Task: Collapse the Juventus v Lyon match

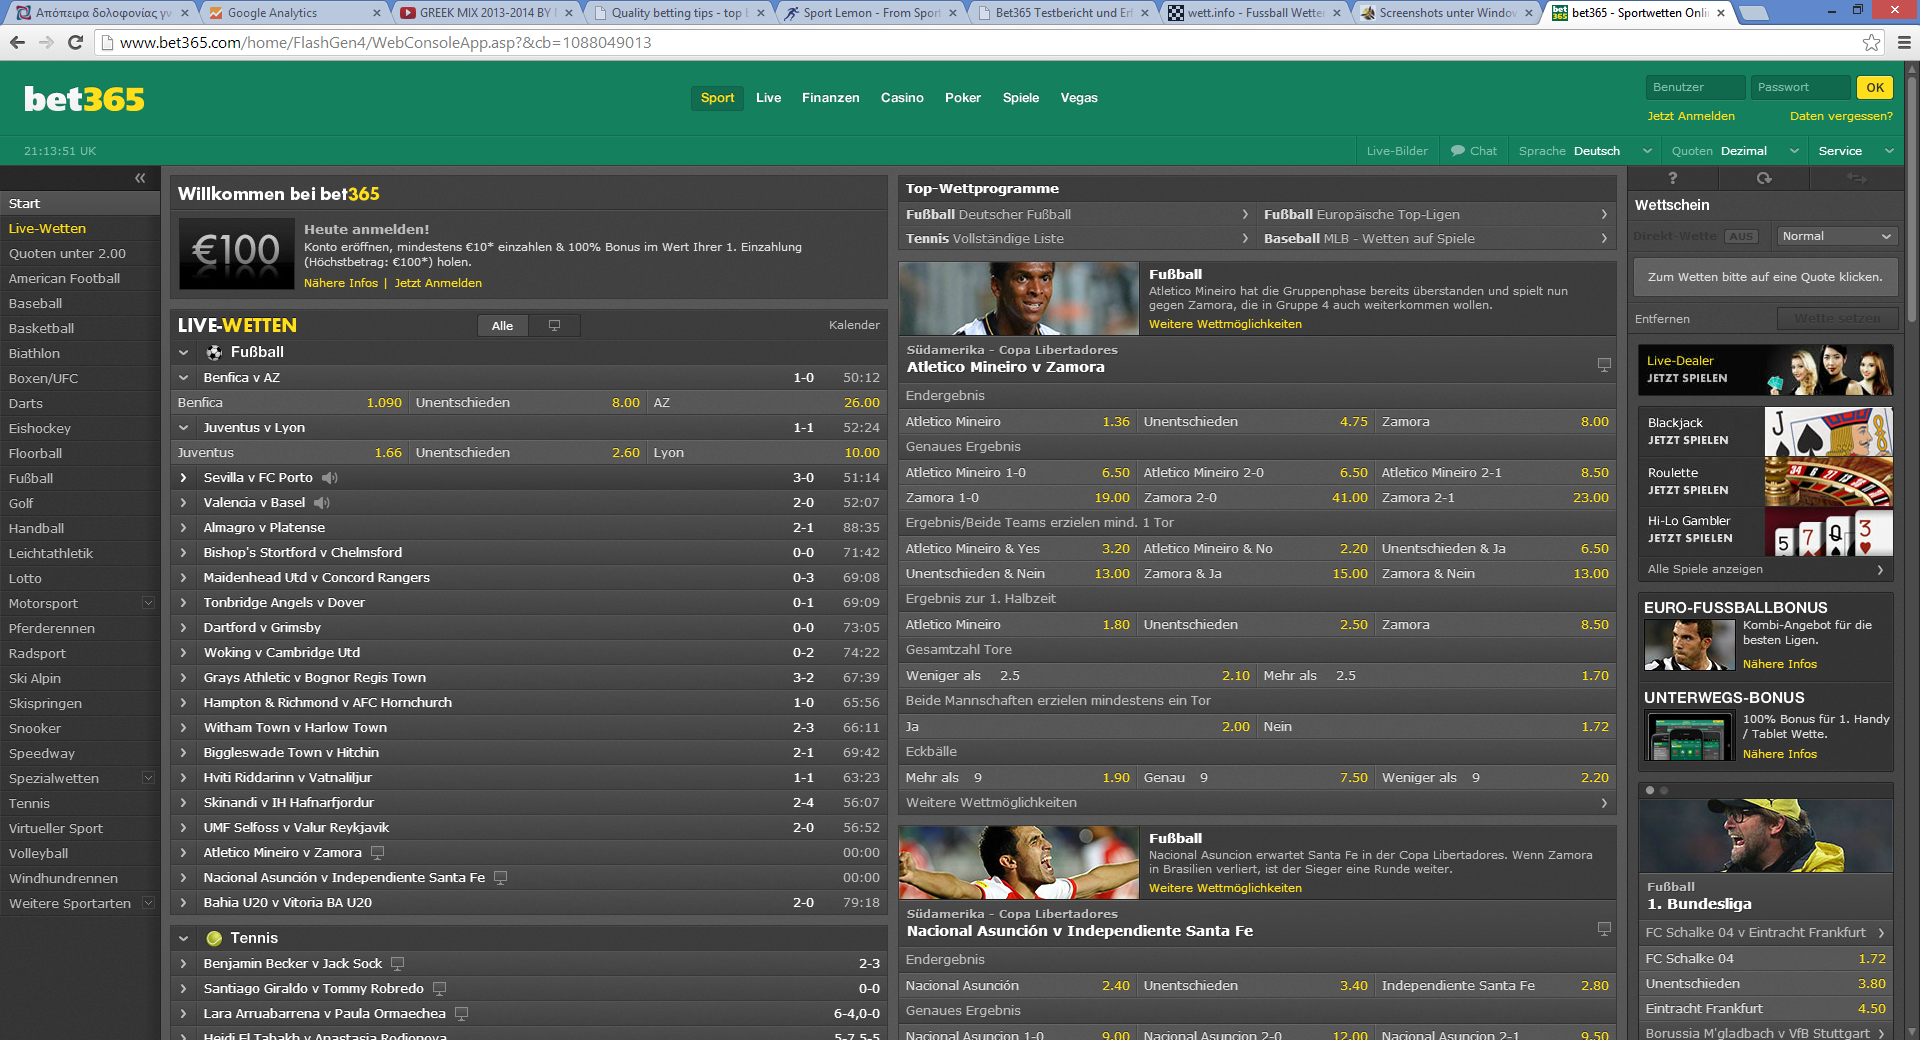Action: (184, 428)
